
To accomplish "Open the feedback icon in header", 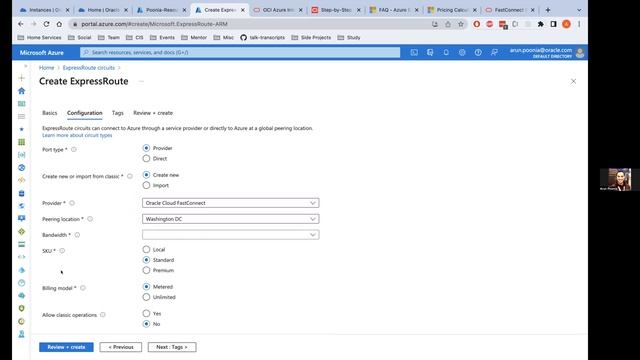I will click(x=494, y=52).
